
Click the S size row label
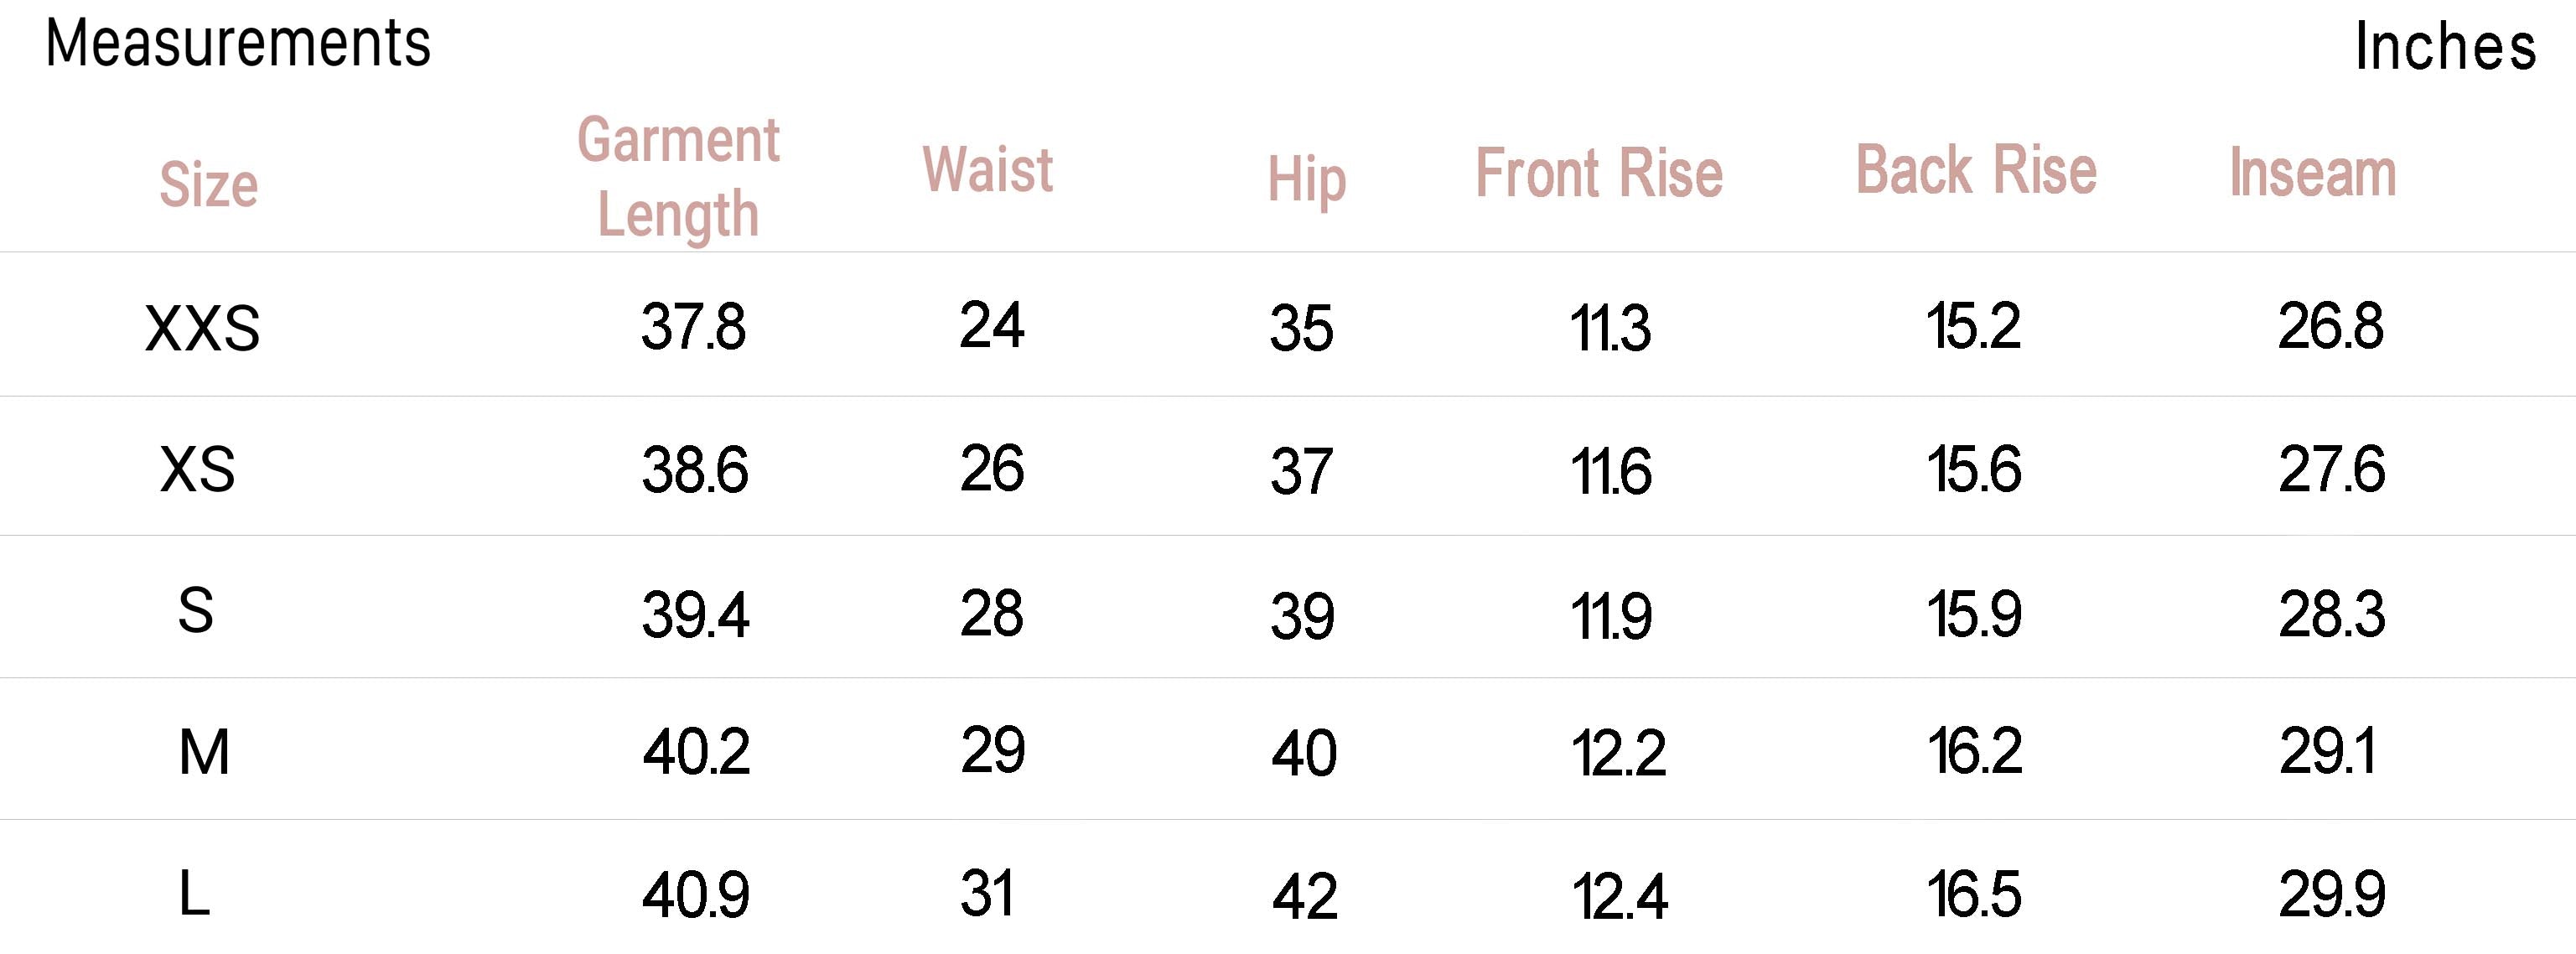[195, 610]
